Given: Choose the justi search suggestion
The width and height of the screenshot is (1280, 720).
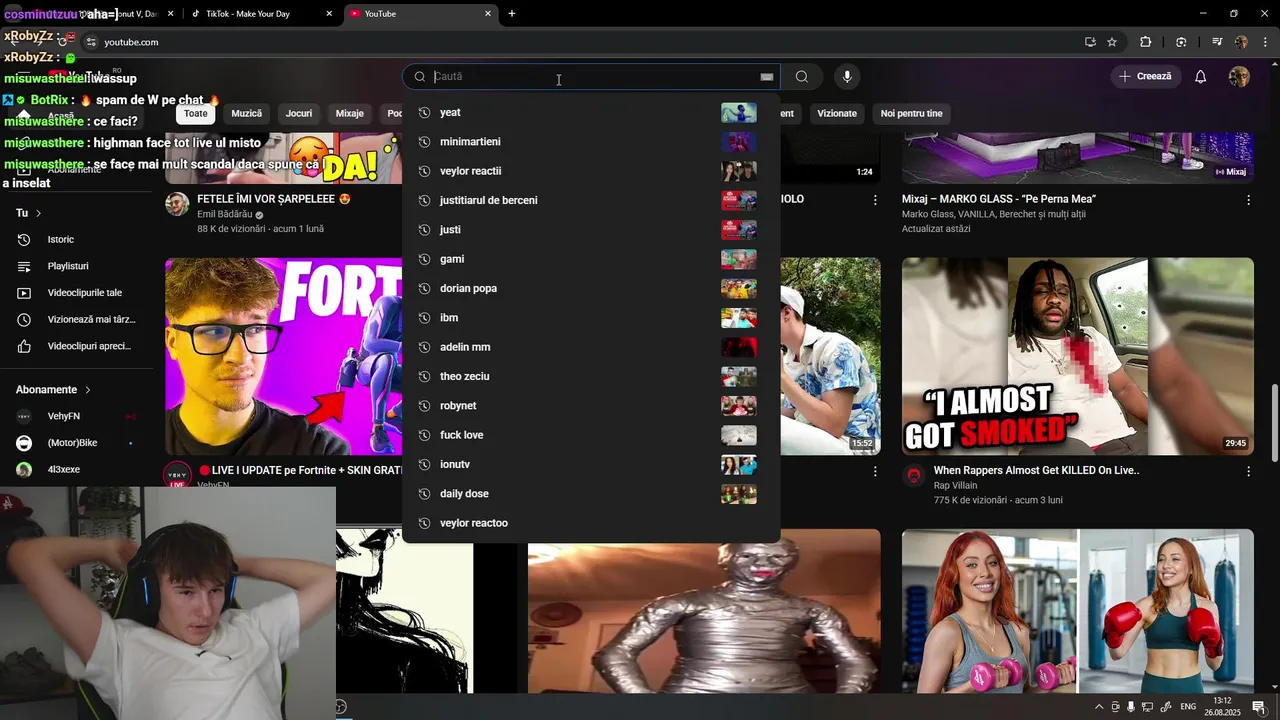Looking at the screenshot, I should pos(591,230).
